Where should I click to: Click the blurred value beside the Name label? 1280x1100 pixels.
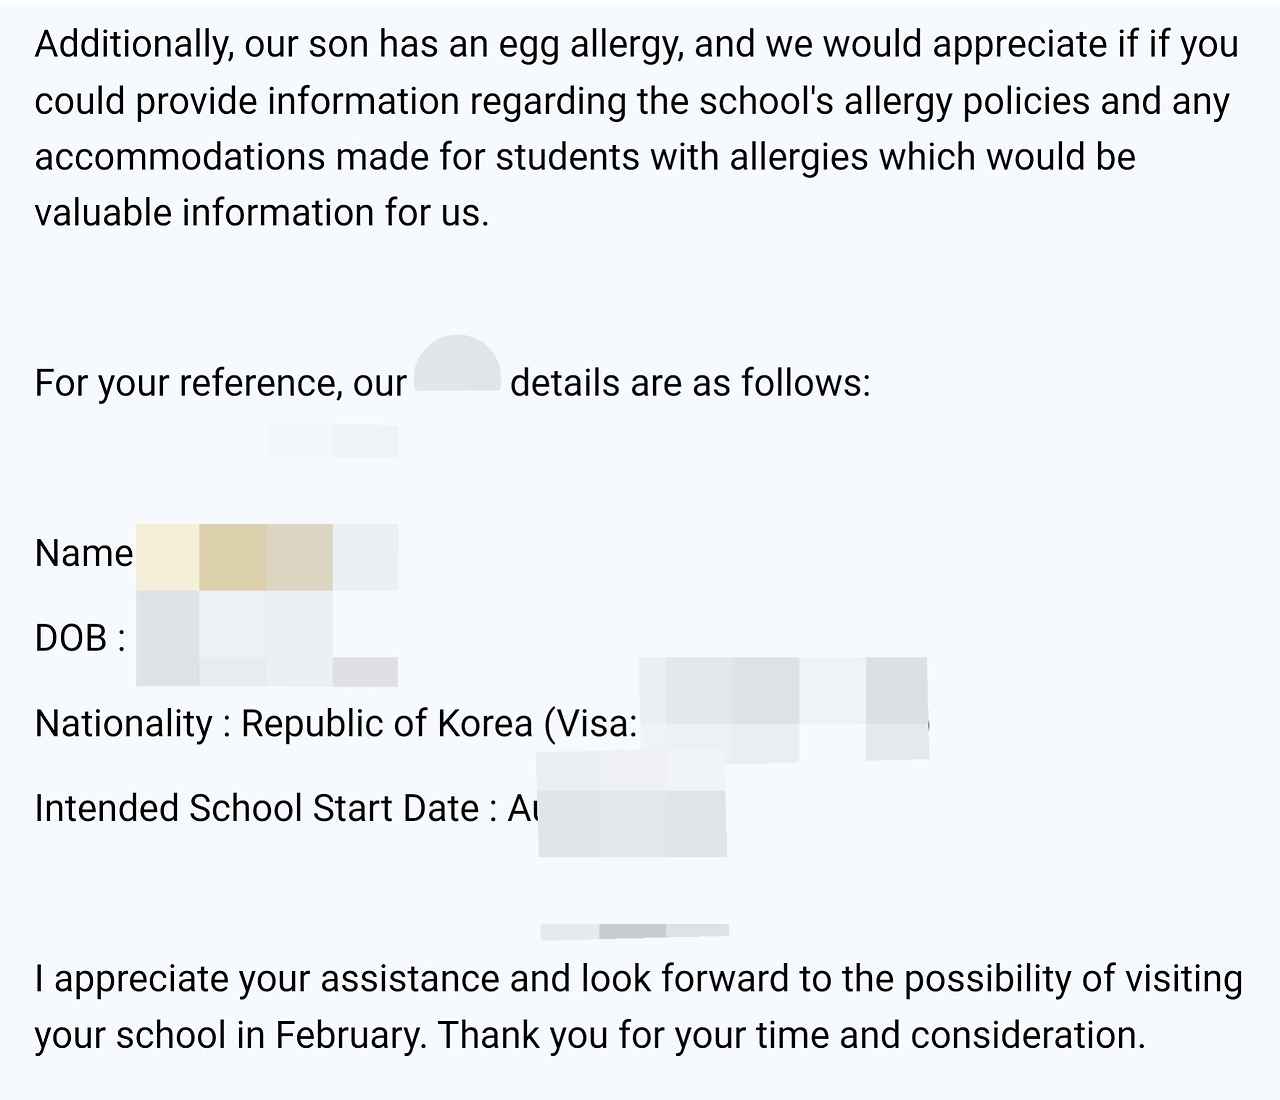[266, 556]
